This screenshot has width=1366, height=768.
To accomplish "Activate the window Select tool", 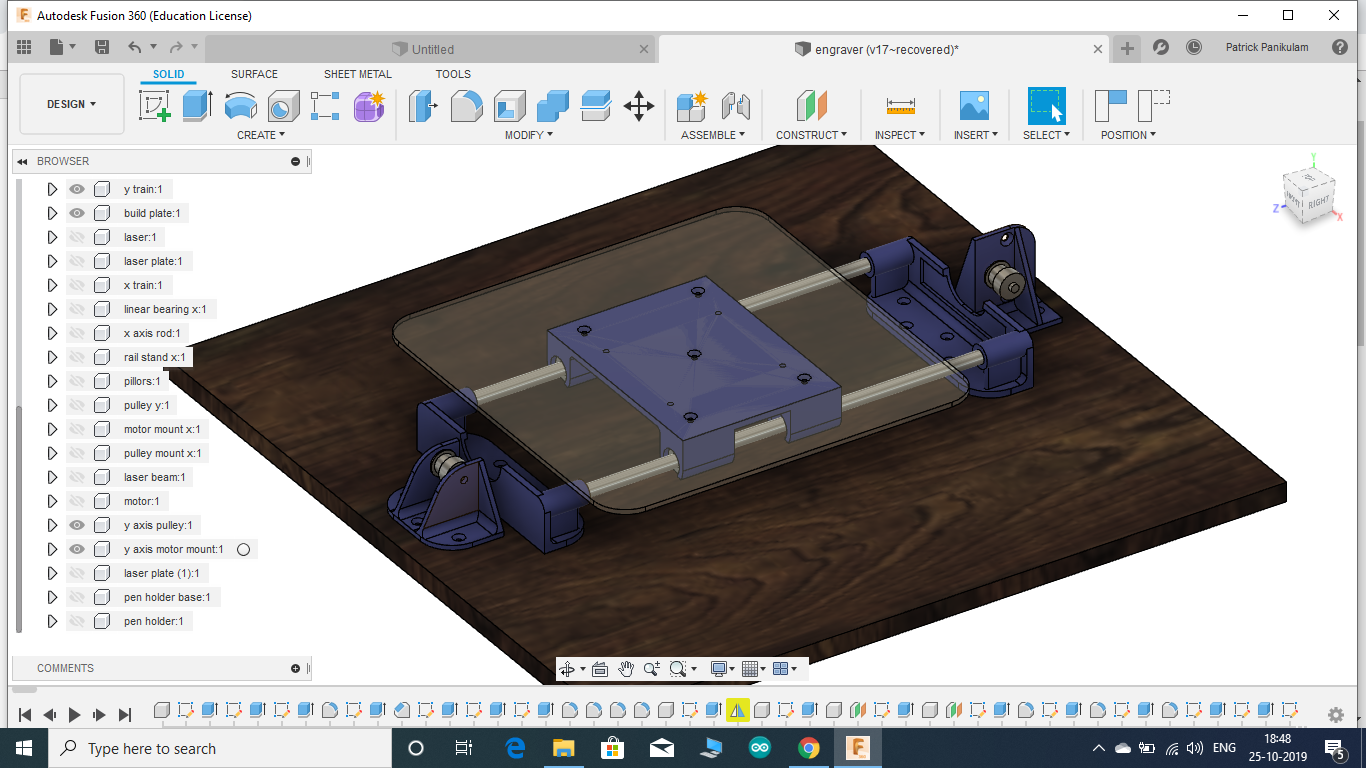I will 1047,106.
